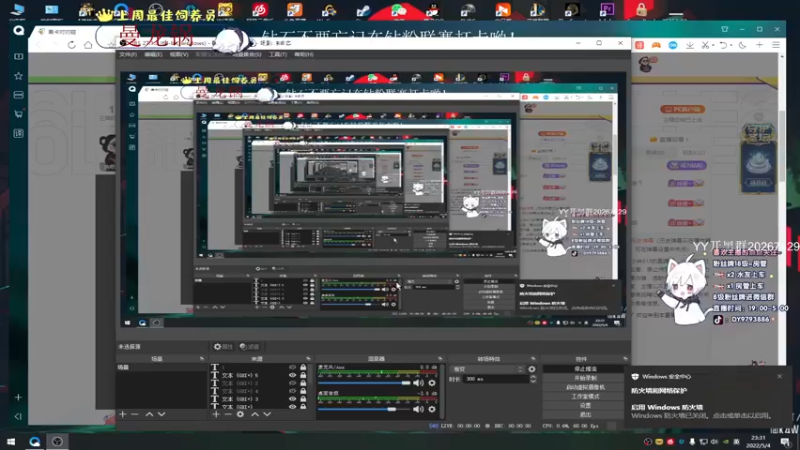
Task: Select source row 文本 (GDI+) 5
Action: tap(259, 375)
